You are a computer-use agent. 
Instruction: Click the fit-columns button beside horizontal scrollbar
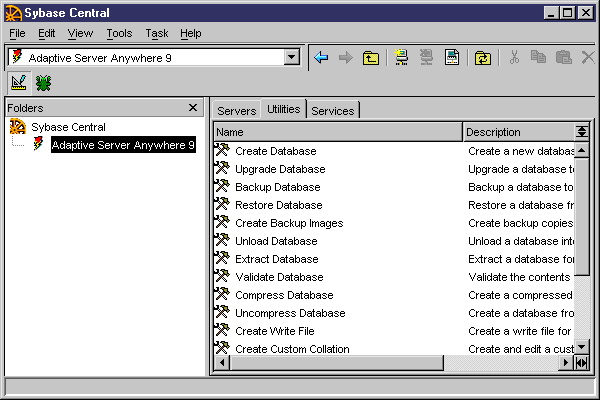582,362
